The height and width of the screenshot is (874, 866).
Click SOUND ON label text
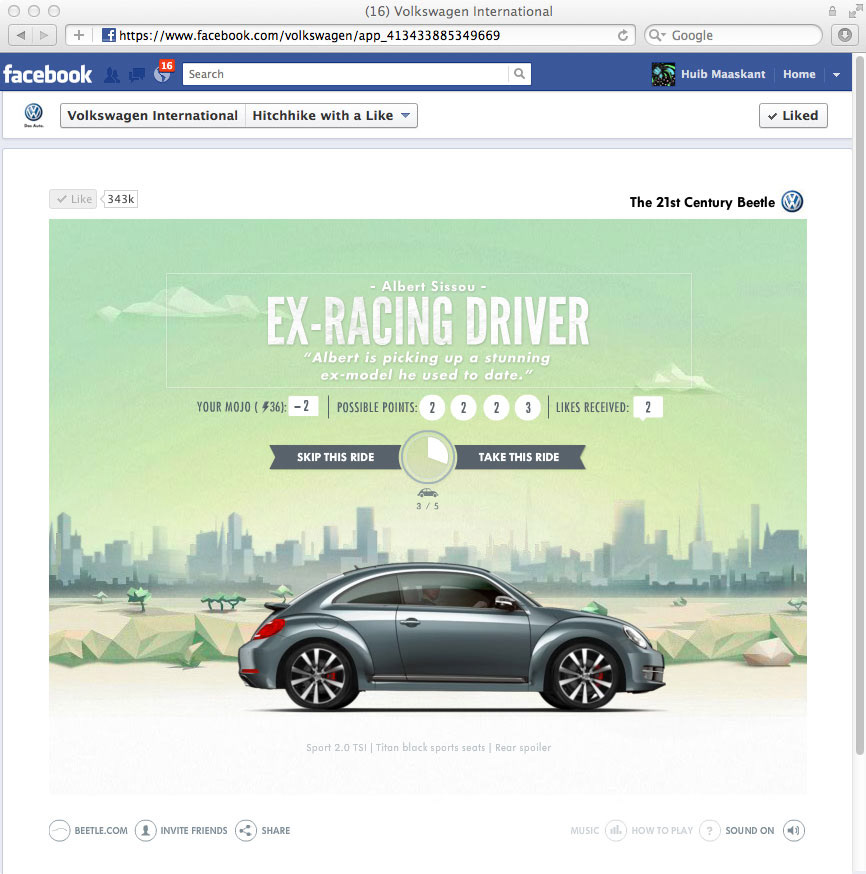(750, 831)
